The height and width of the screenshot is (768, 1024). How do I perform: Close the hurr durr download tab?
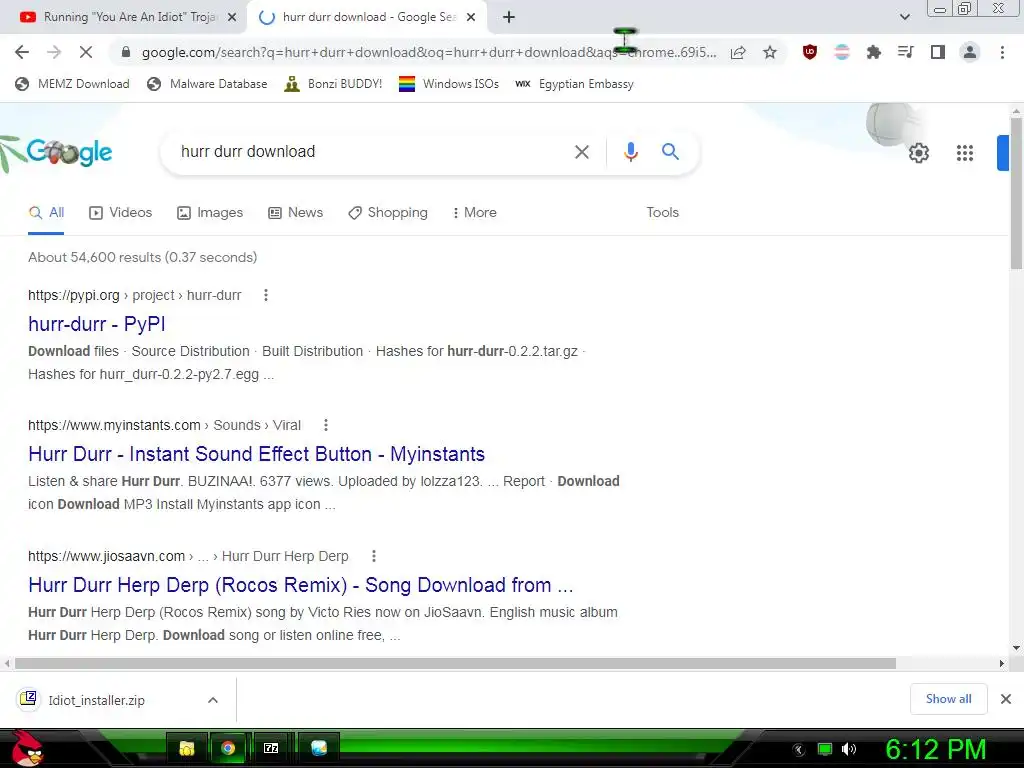click(471, 18)
